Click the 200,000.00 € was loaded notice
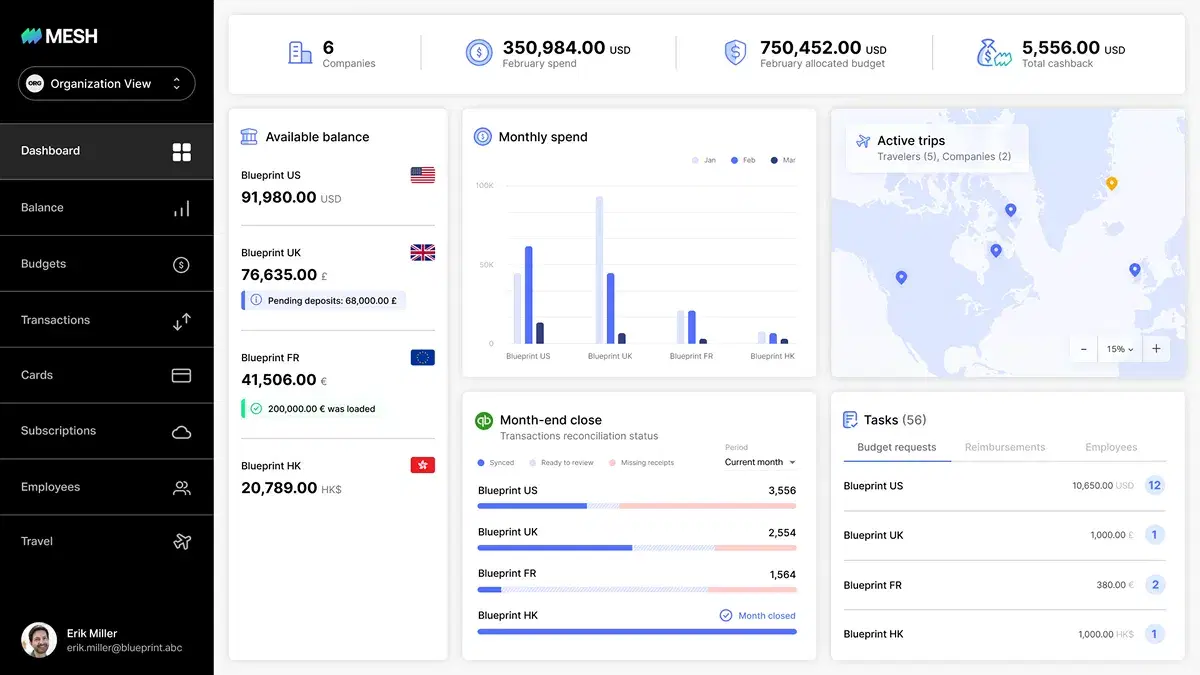 tap(313, 409)
